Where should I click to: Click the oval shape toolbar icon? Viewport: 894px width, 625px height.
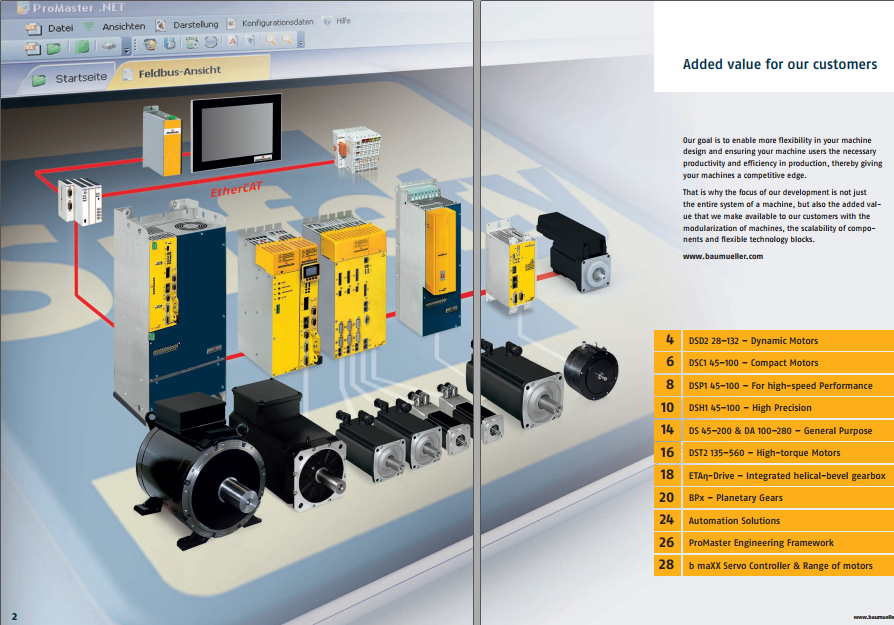click(x=211, y=42)
